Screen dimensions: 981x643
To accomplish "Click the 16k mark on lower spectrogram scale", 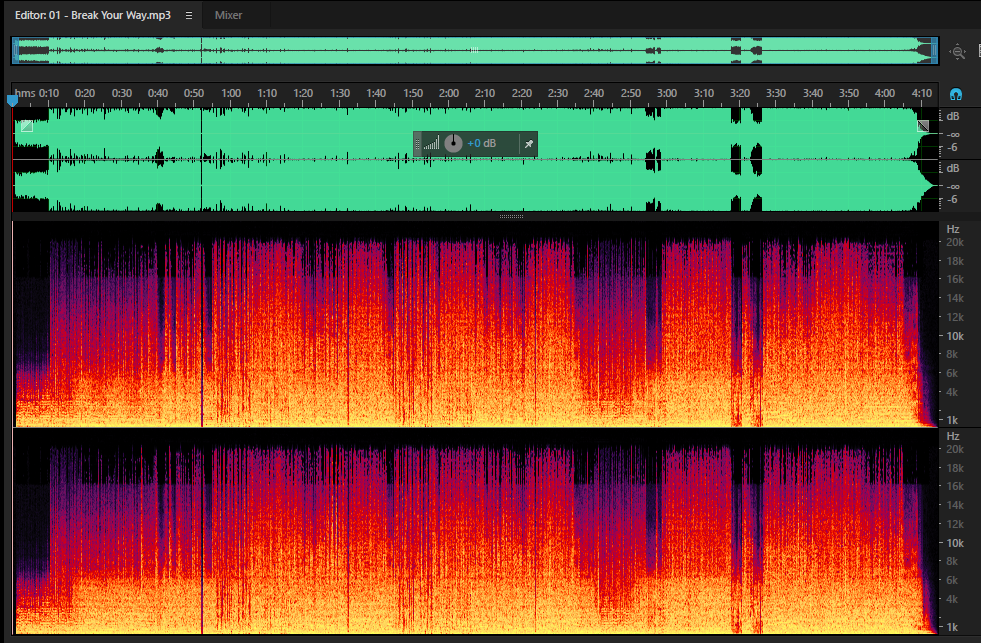I will [x=955, y=487].
